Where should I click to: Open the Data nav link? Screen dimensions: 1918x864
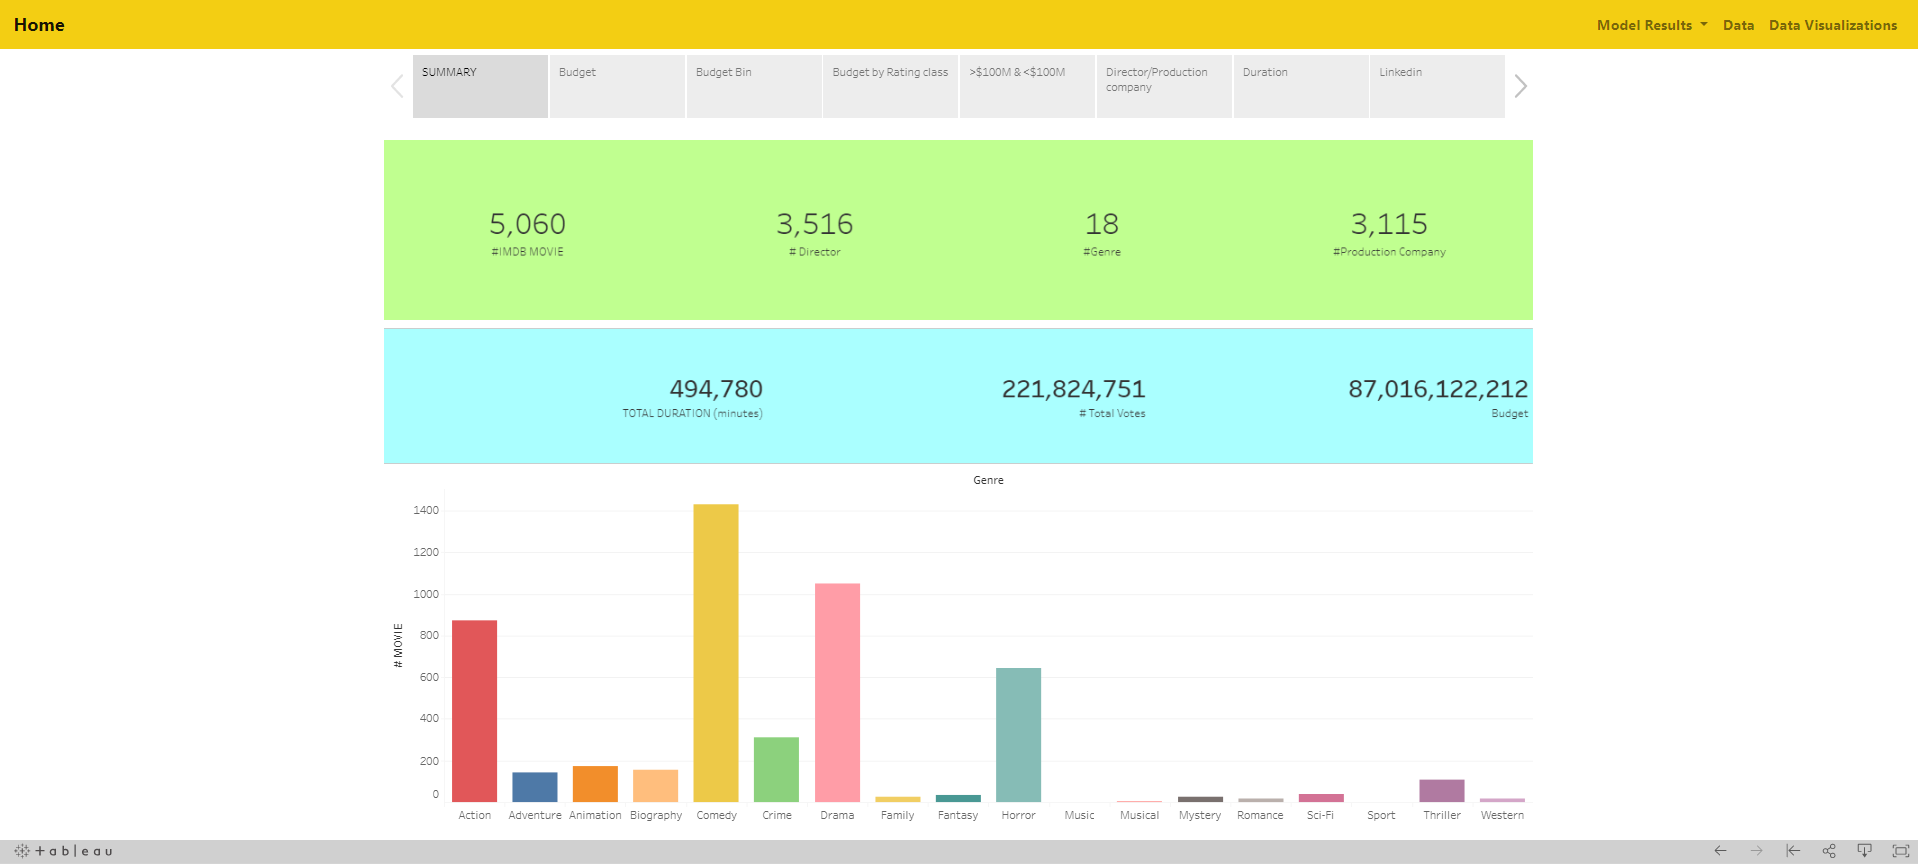[1738, 25]
